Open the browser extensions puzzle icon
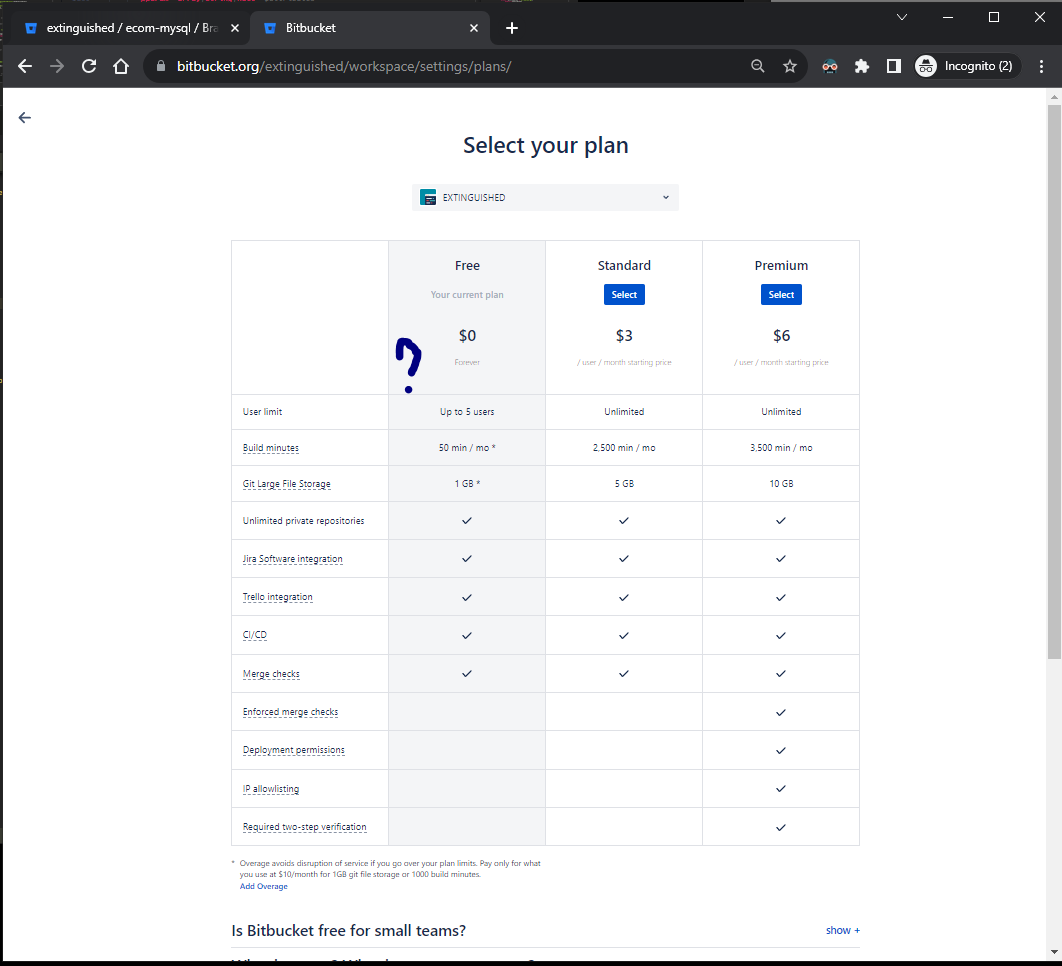The width and height of the screenshot is (1062, 966). [x=862, y=66]
